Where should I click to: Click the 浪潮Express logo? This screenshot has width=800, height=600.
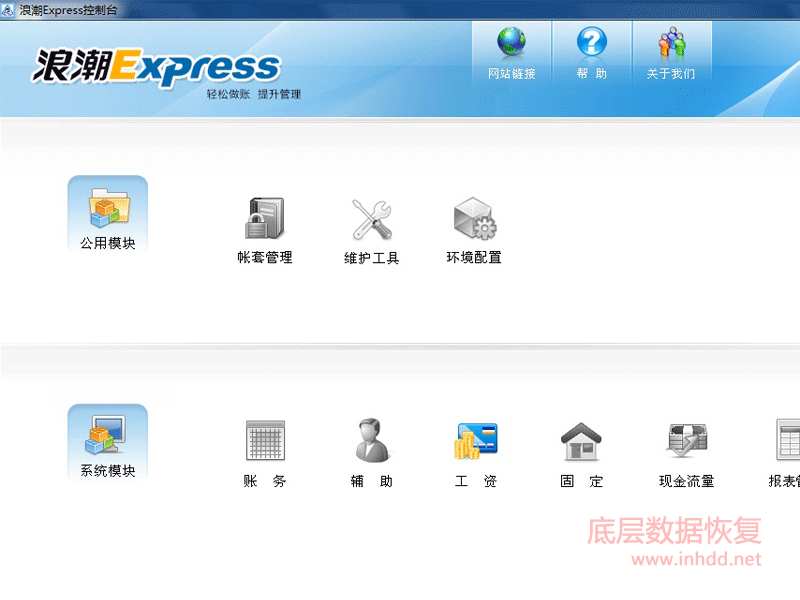point(157,66)
